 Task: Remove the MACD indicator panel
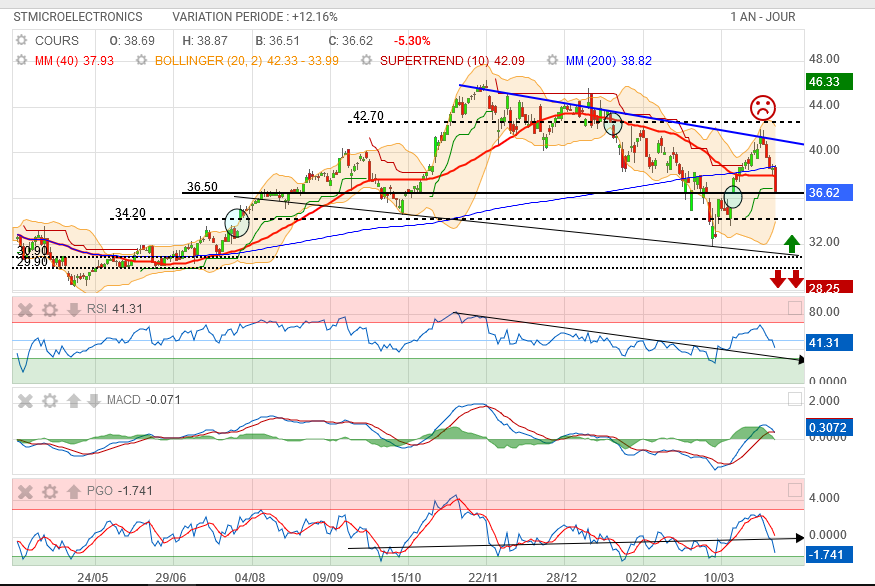[x=25, y=401]
